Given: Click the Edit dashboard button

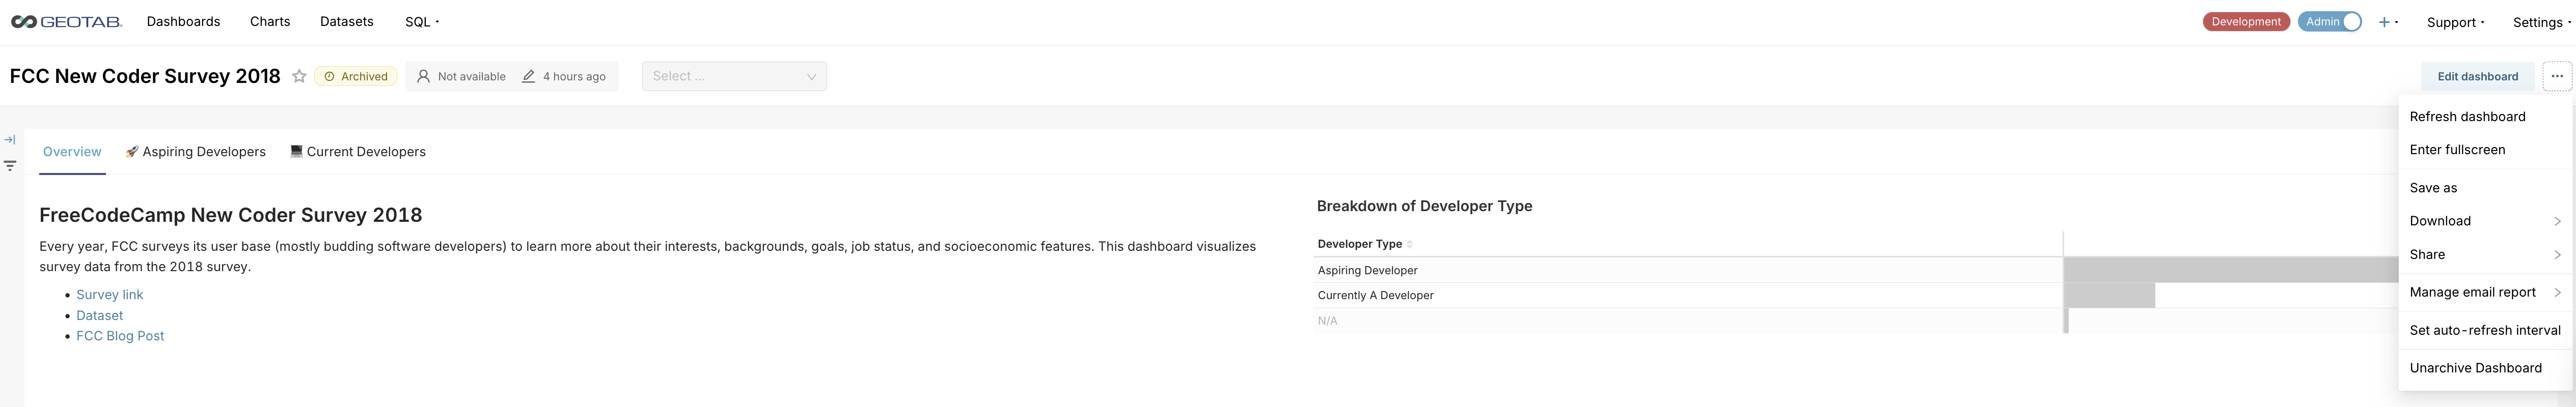Looking at the screenshot, I should 2477,76.
